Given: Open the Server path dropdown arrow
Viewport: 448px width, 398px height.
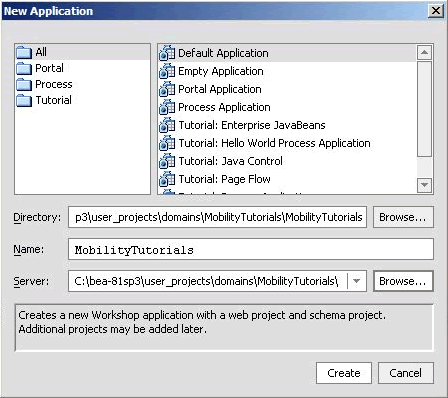Looking at the screenshot, I should 356,281.
